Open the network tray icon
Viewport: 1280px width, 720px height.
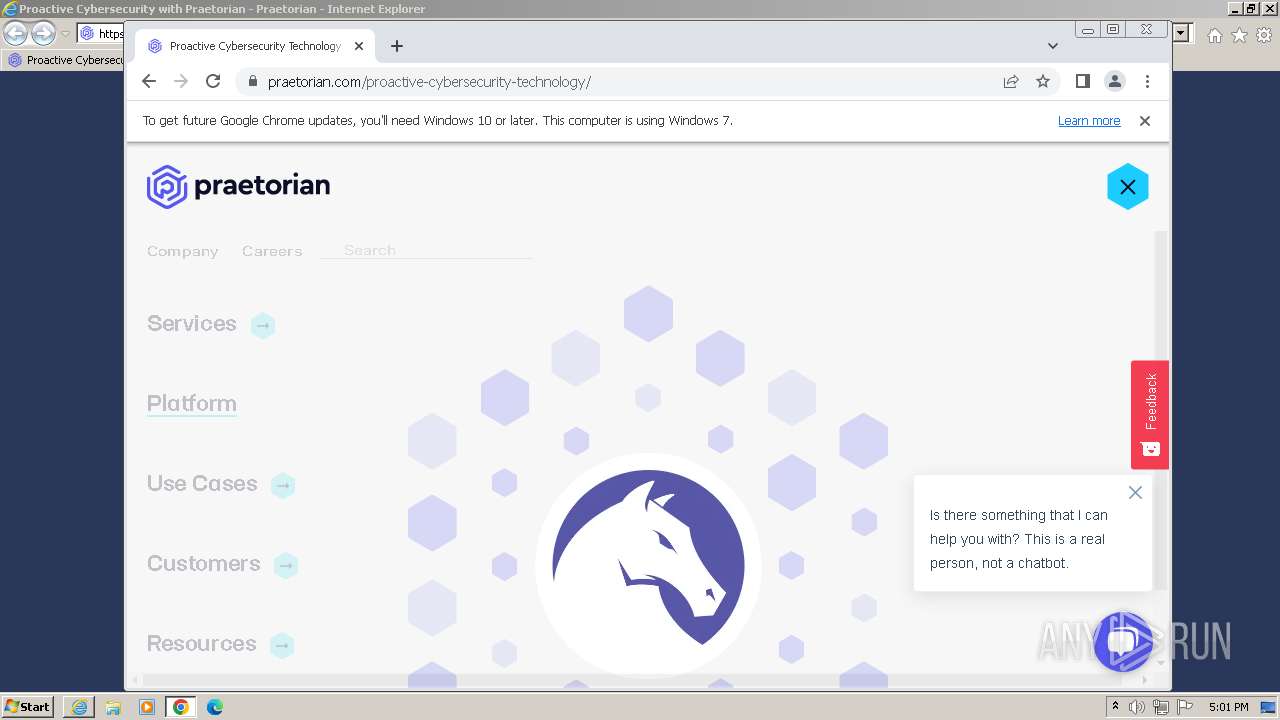pos(1161,707)
